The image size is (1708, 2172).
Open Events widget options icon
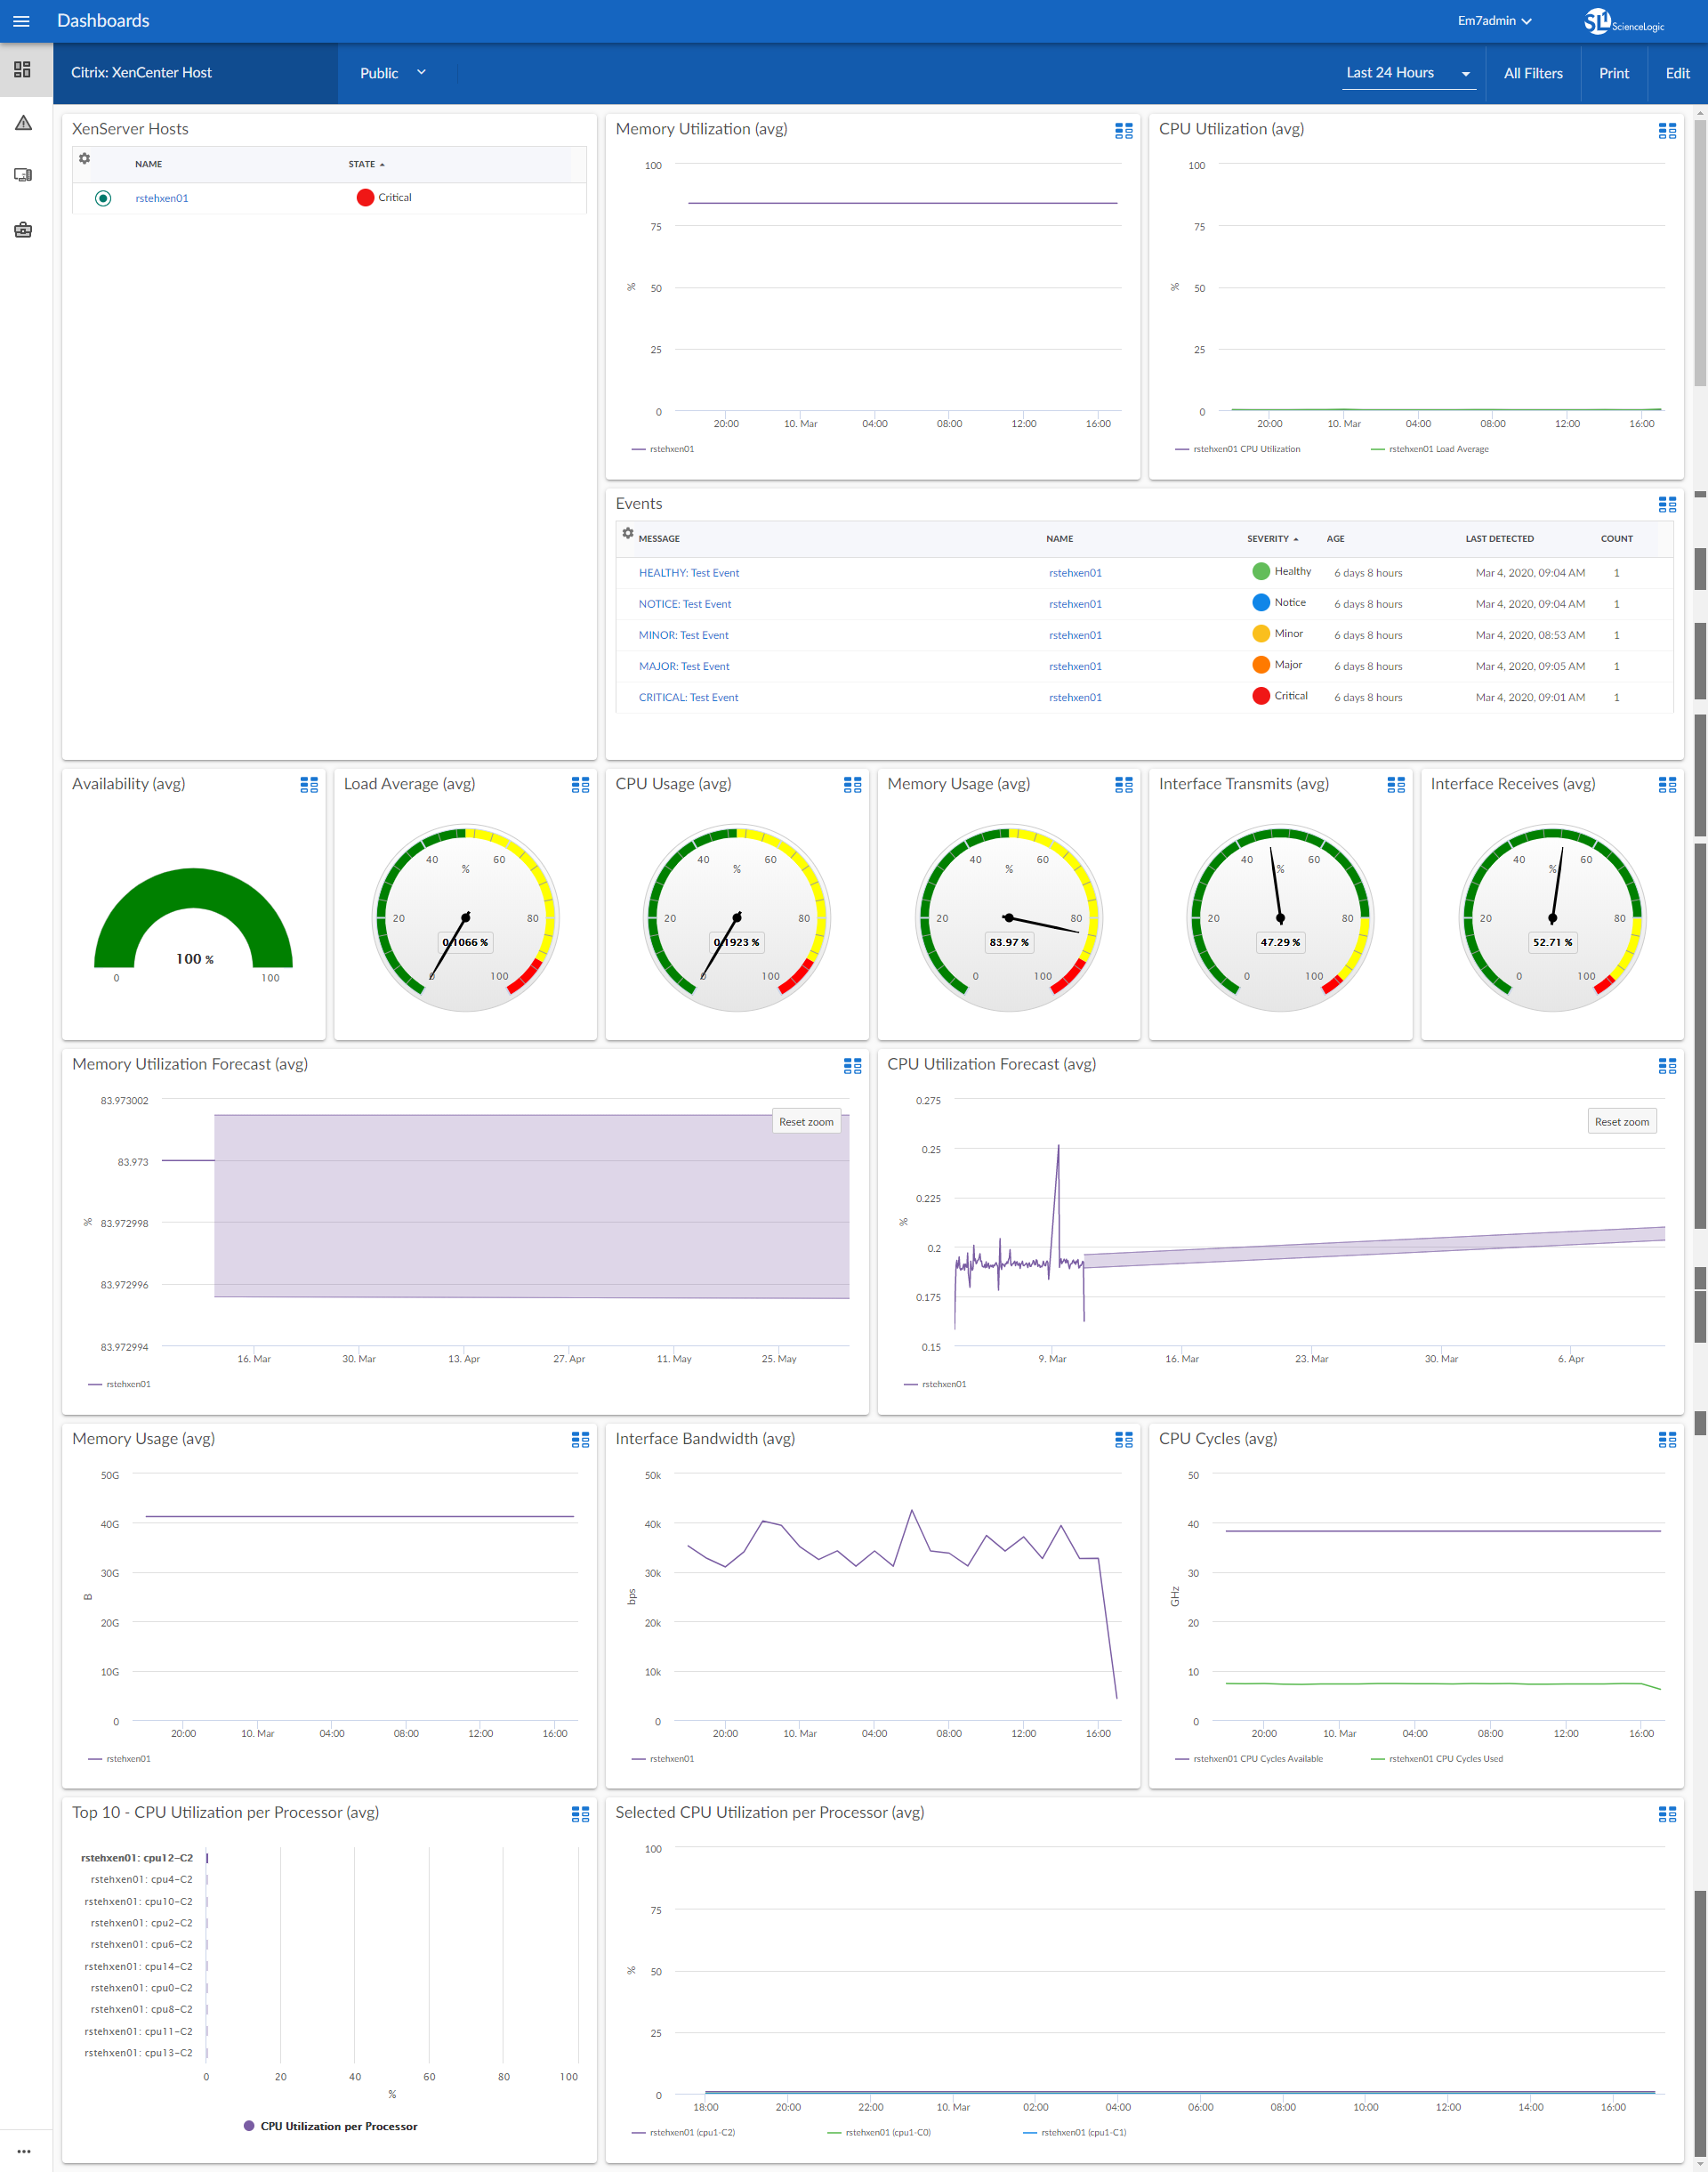(x=1667, y=505)
